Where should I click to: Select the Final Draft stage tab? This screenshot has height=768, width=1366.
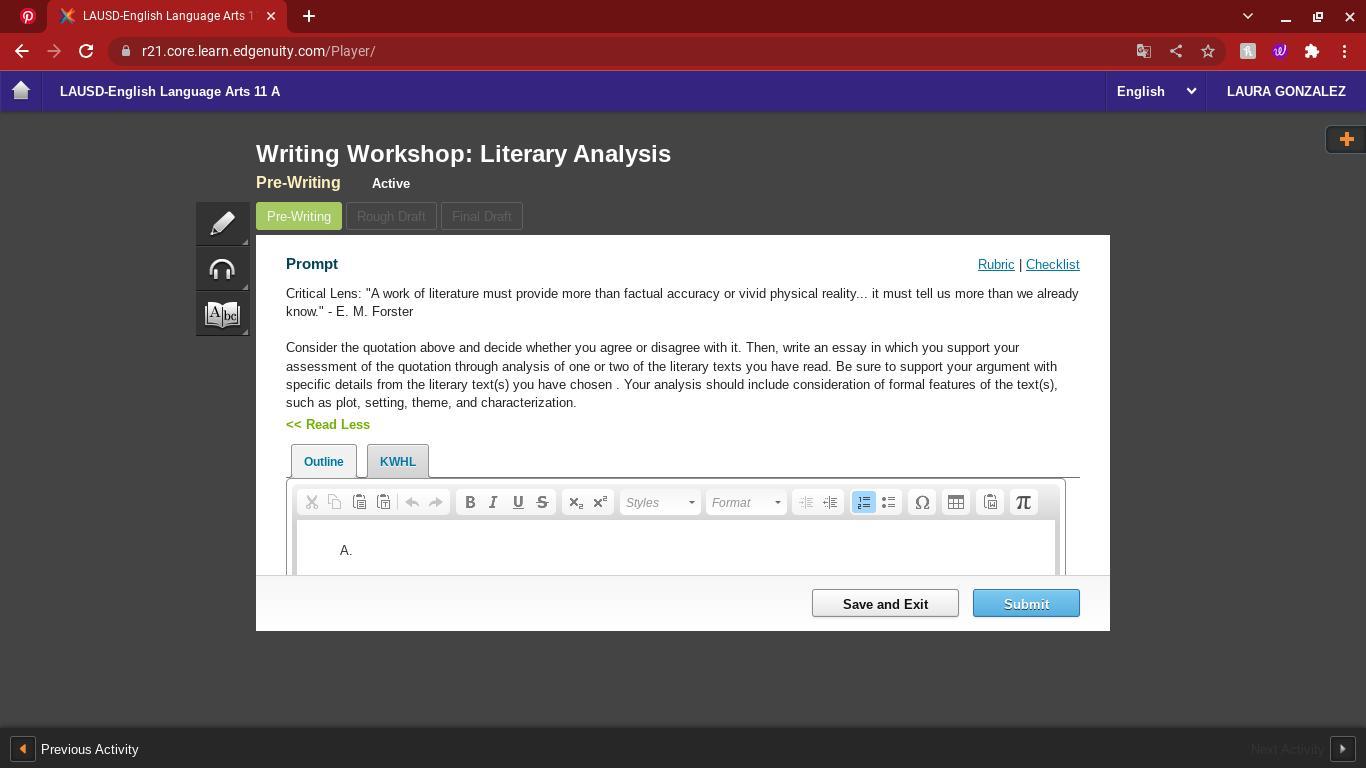(x=482, y=216)
